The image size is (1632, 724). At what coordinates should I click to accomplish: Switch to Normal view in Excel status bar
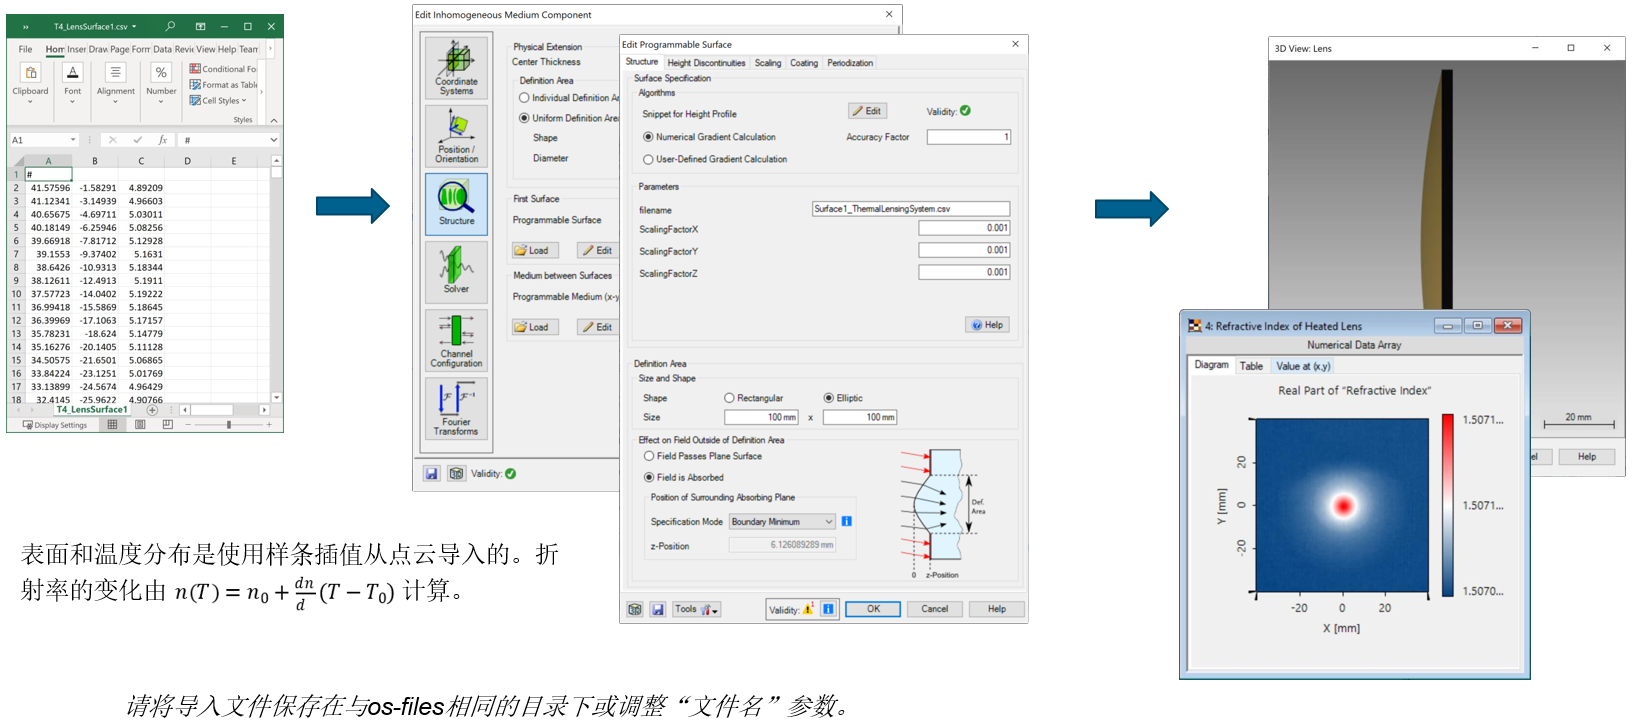click(x=112, y=425)
